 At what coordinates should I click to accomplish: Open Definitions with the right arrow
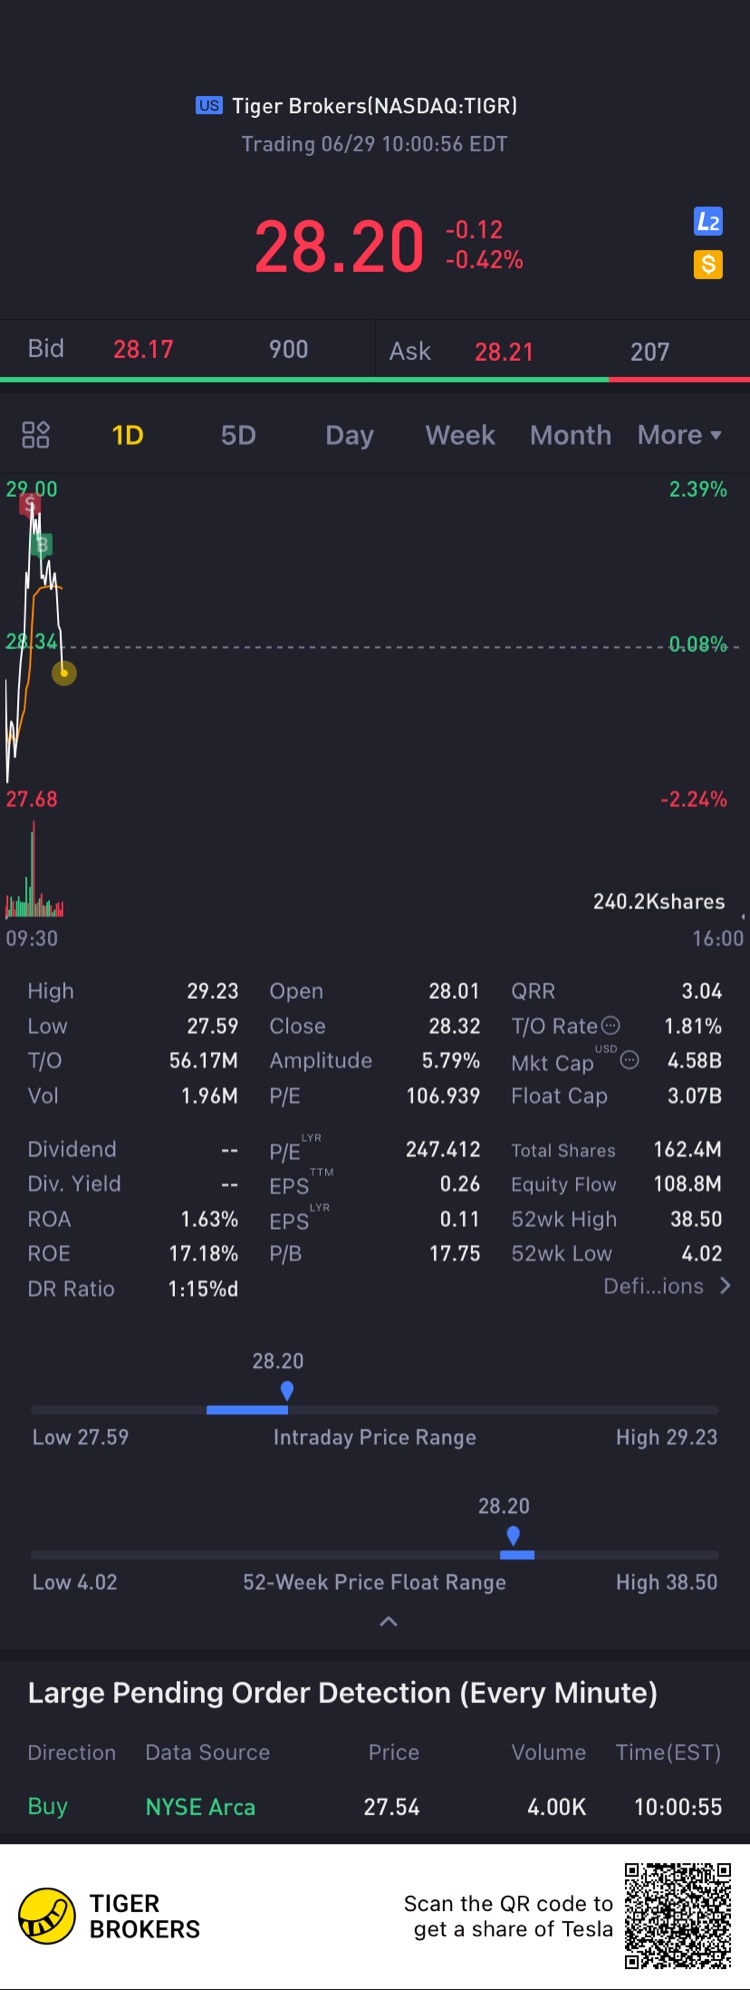point(726,1286)
